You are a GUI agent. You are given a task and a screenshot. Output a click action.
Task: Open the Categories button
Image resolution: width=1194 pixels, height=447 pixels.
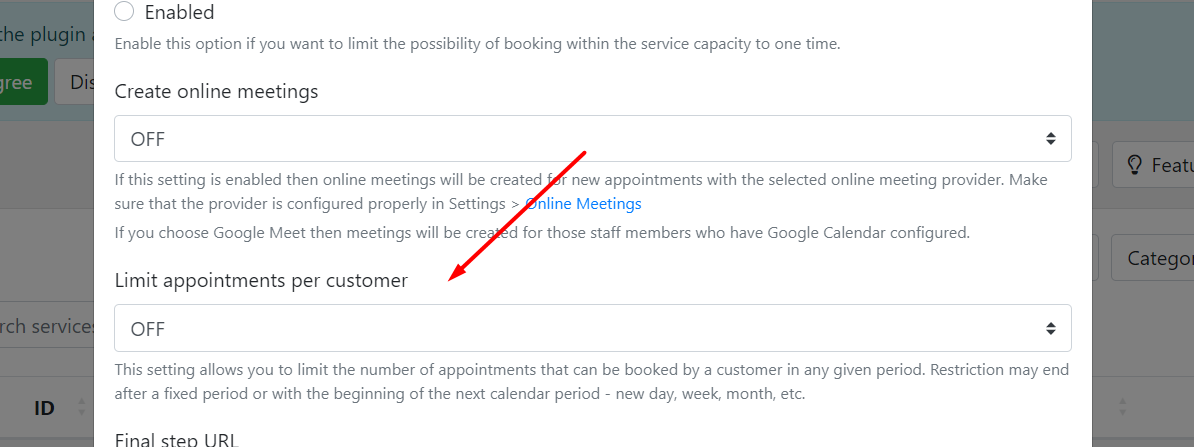point(1152,258)
